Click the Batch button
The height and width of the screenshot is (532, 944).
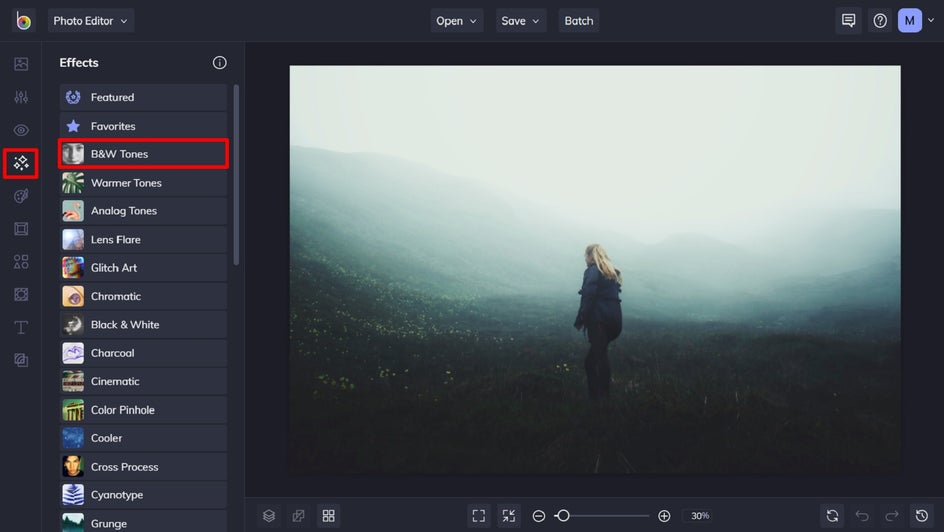579,20
